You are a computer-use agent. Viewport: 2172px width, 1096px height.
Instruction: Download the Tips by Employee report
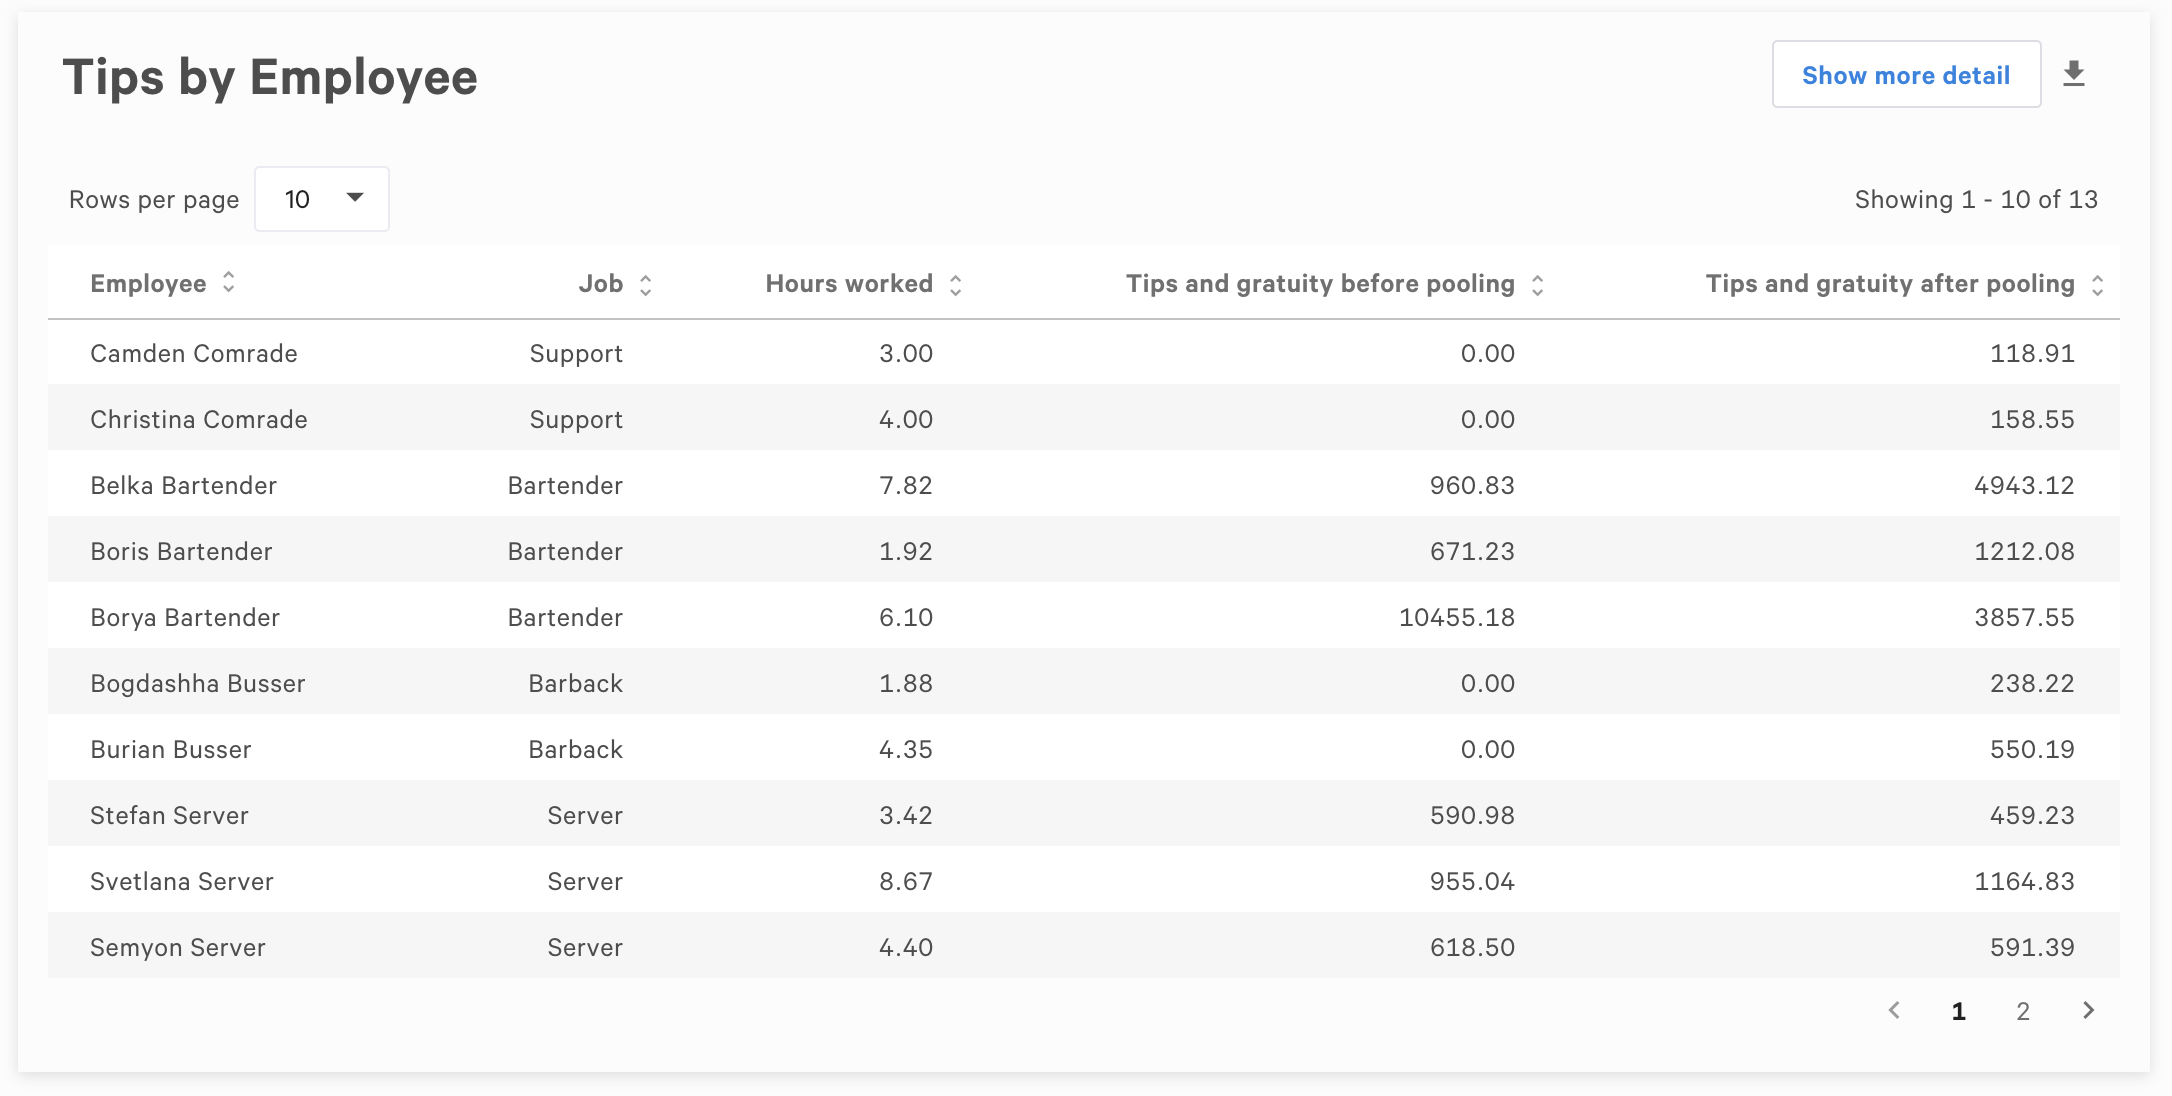click(2075, 72)
